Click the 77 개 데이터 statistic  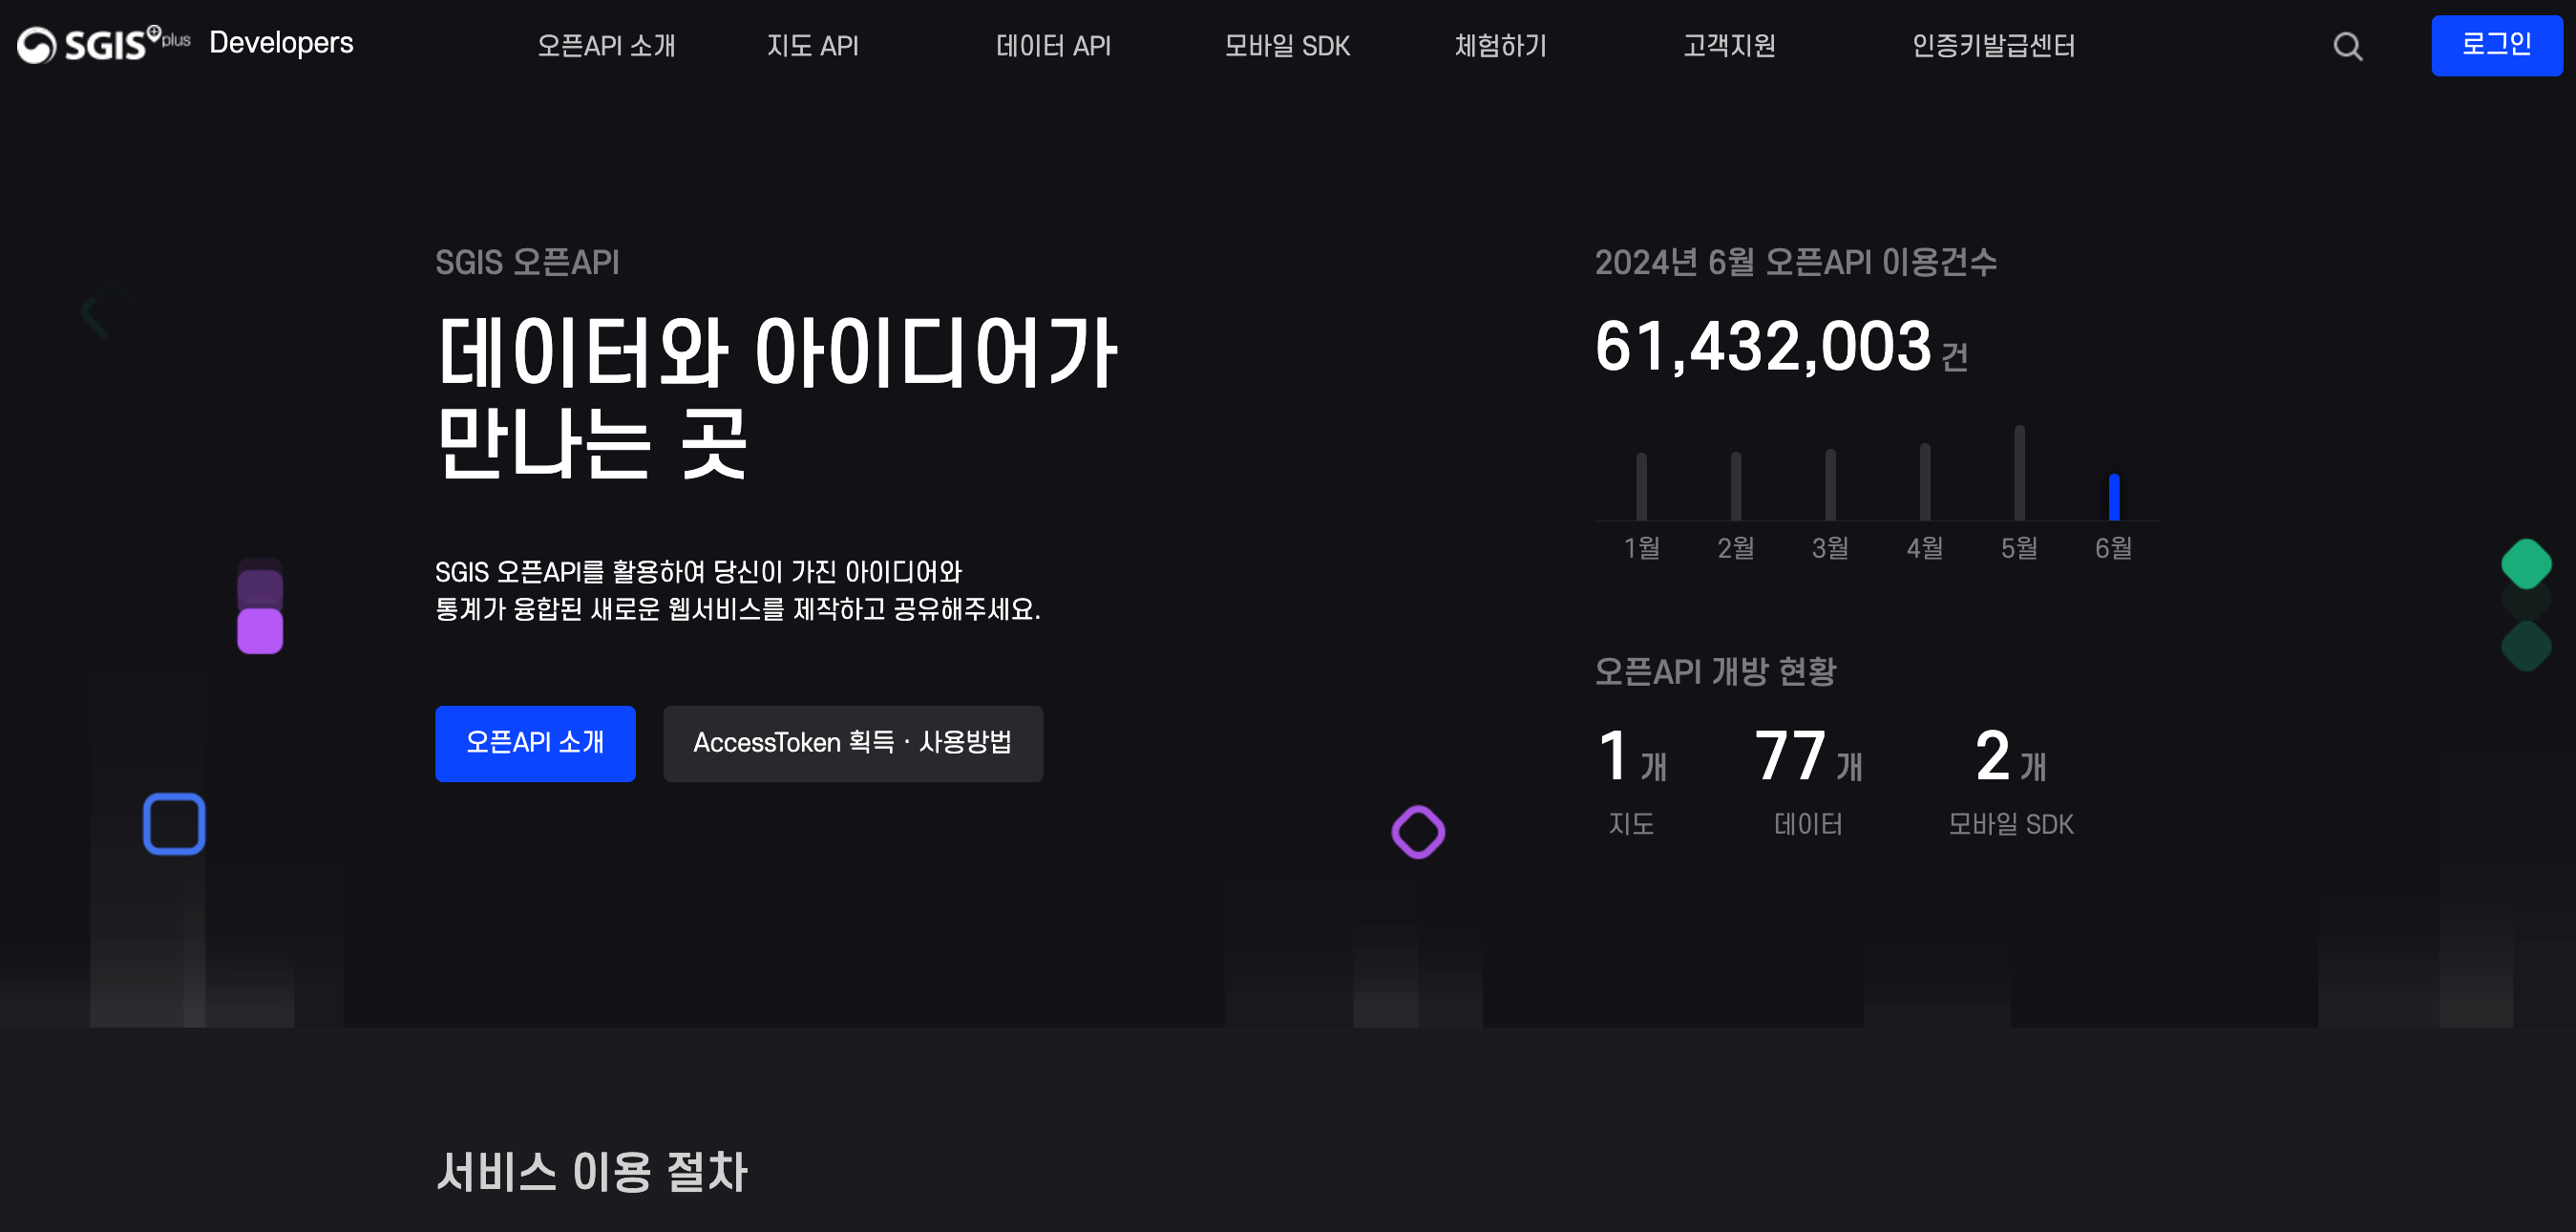point(1808,781)
